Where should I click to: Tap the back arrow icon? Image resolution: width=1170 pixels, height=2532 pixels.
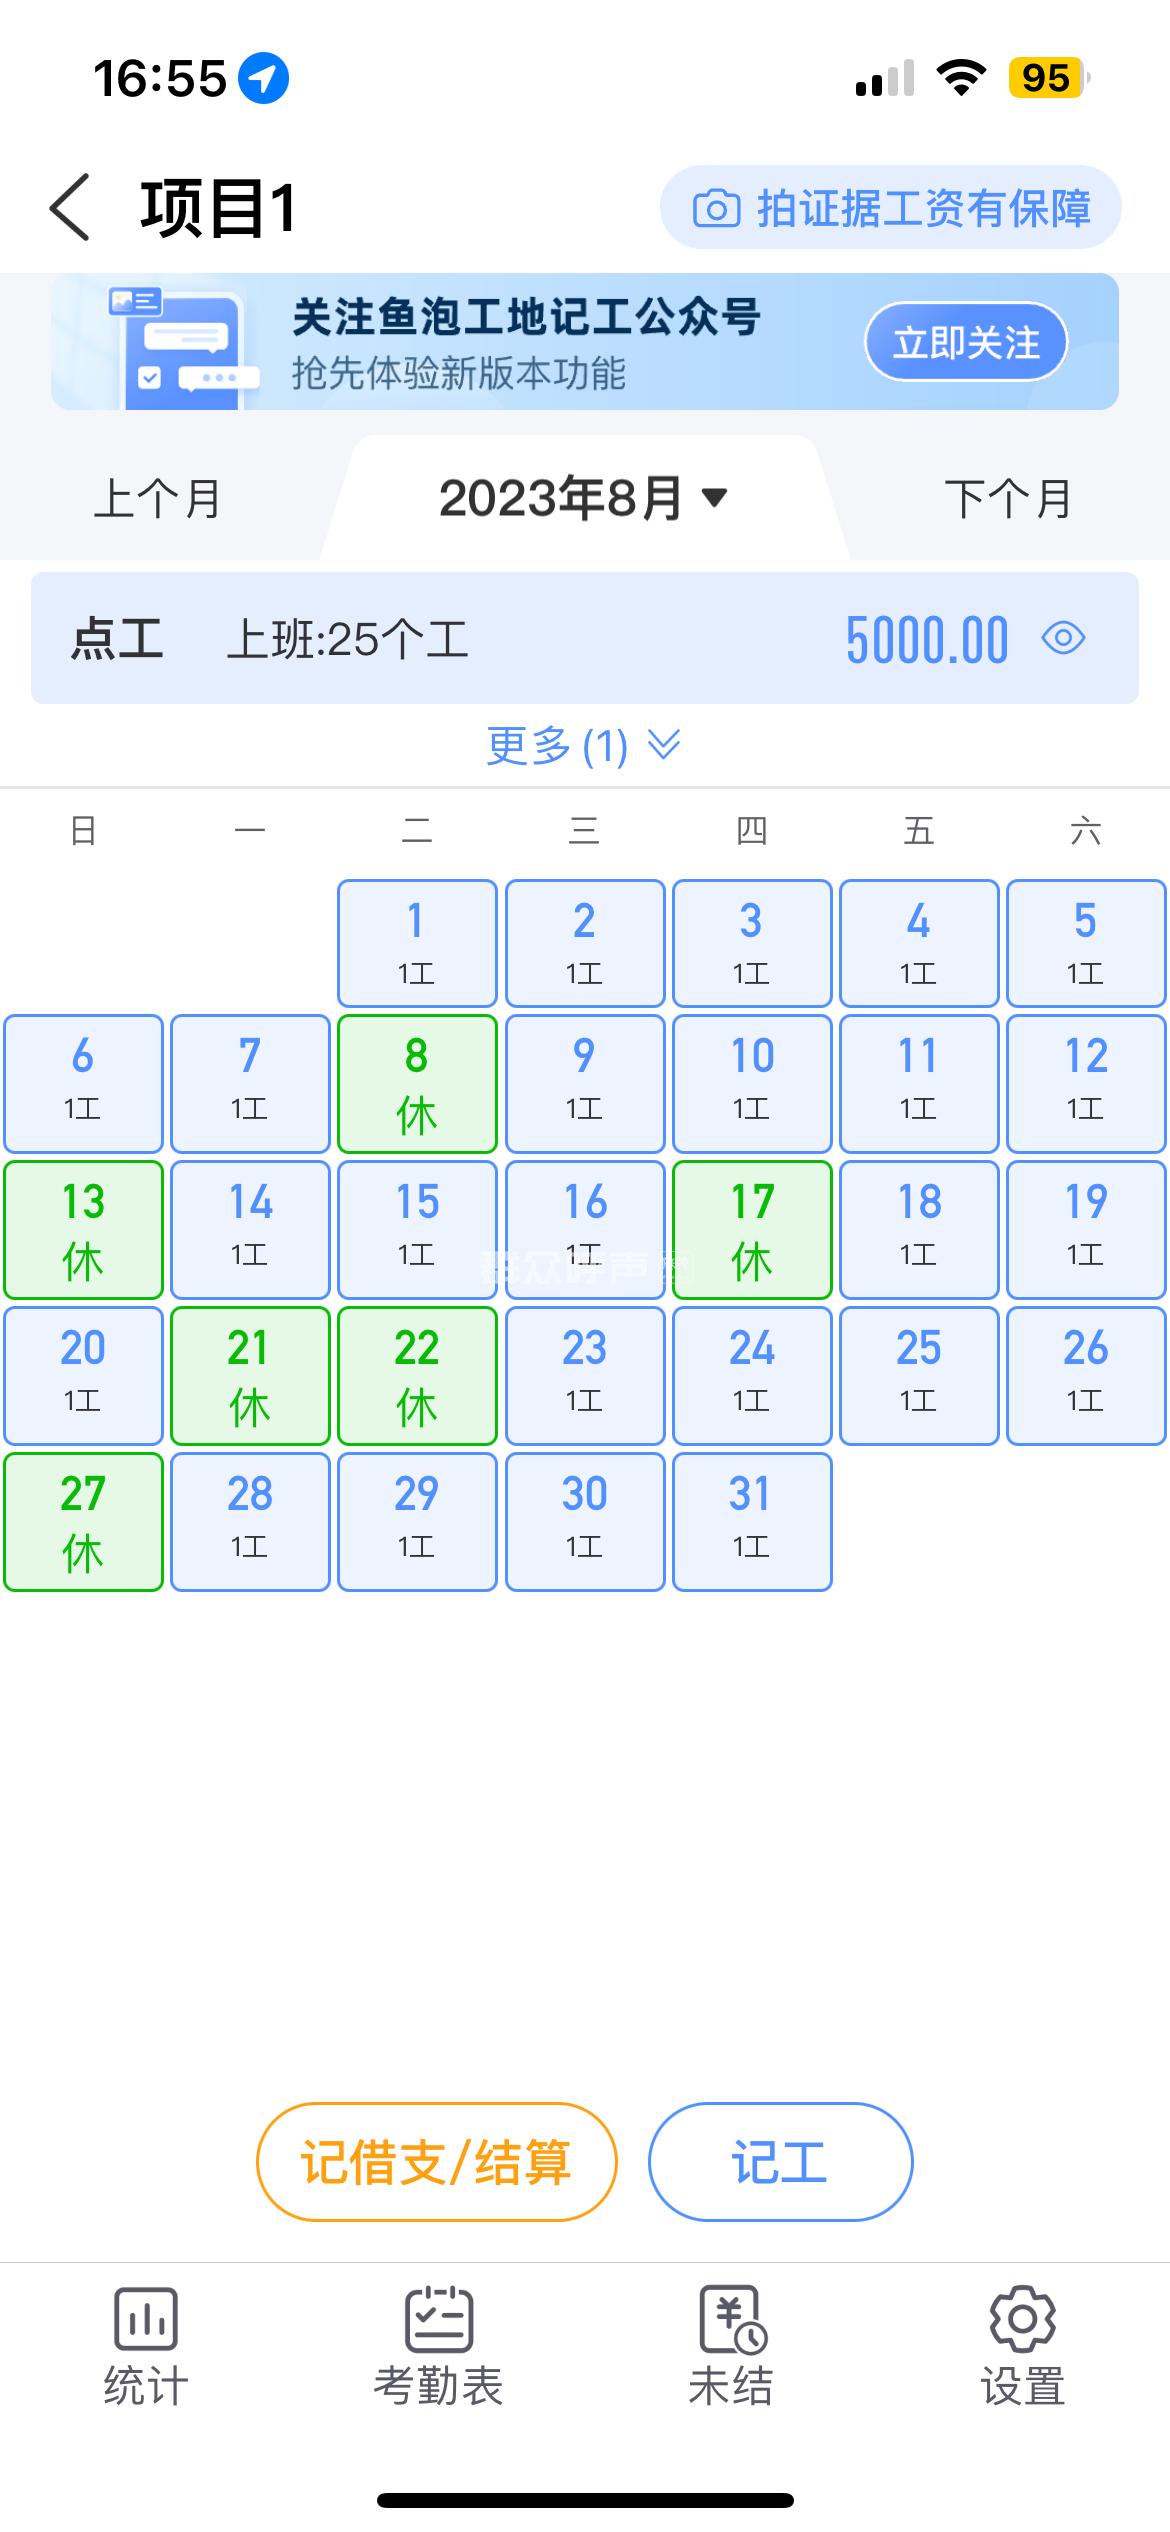[71, 208]
